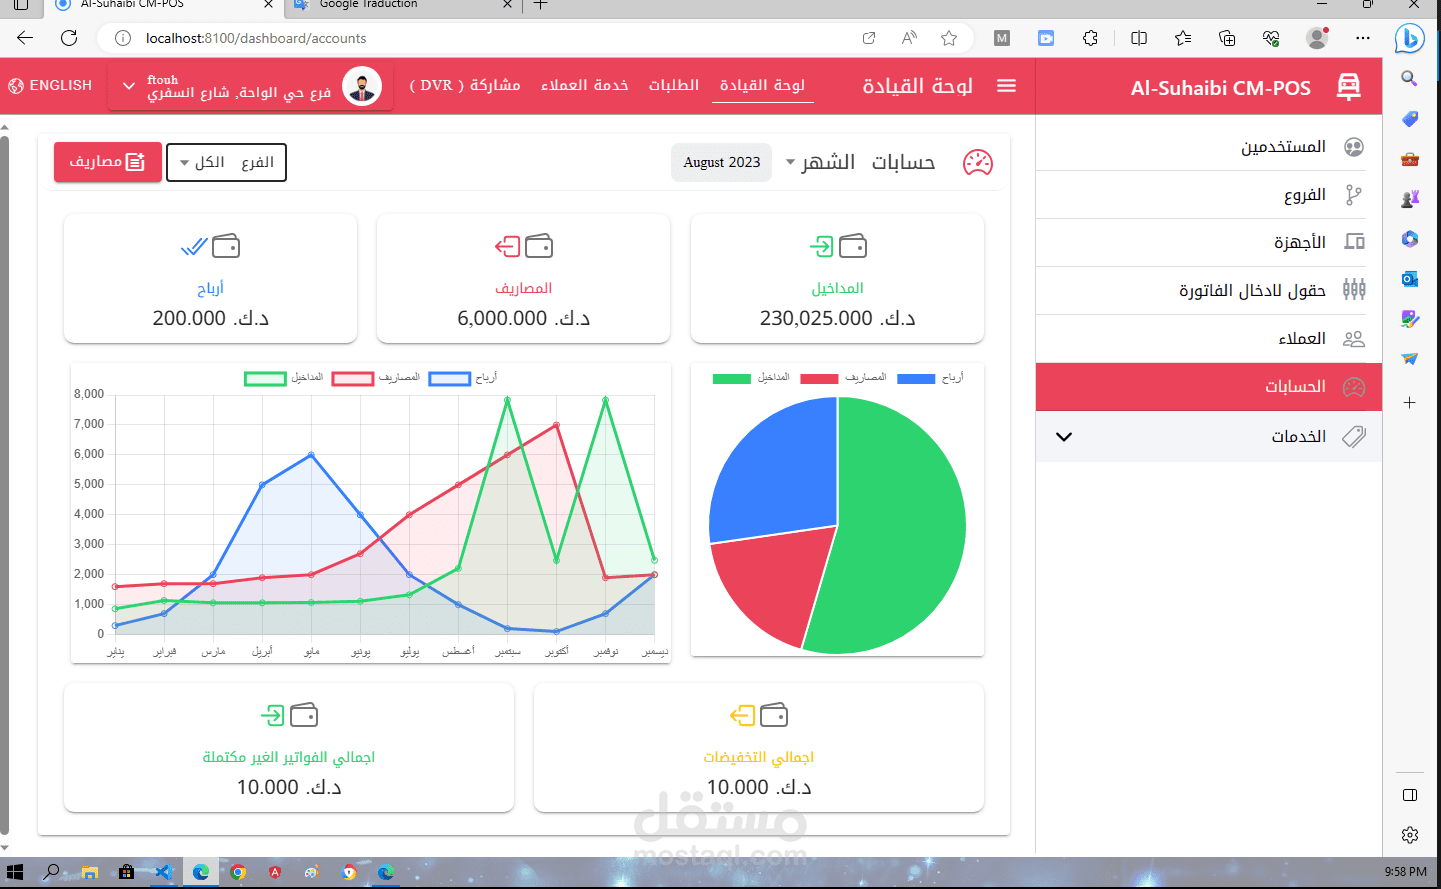Open browser extensions puzzle icon
This screenshot has height=889, width=1441.
[x=1090, y=38]
